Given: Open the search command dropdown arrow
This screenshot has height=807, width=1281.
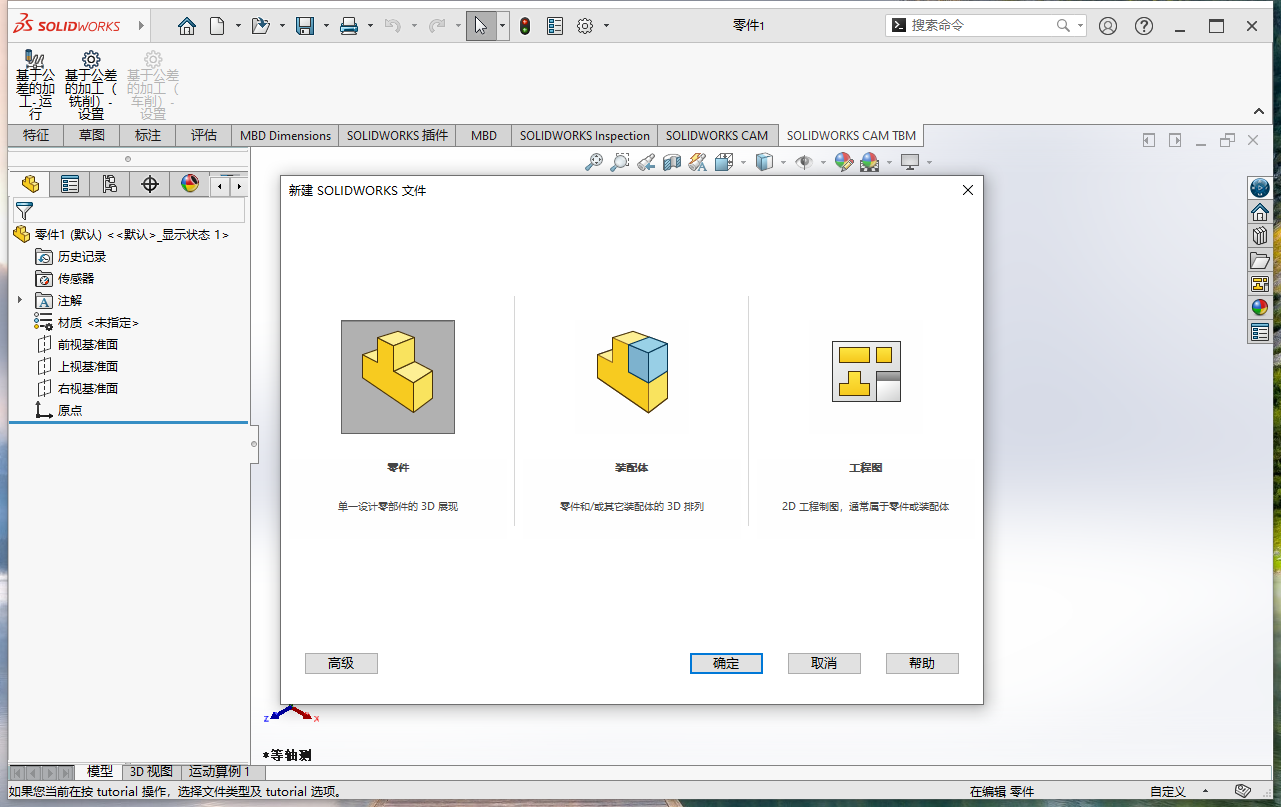Looking at the screenshot, I should click(x=1080, y=26).
